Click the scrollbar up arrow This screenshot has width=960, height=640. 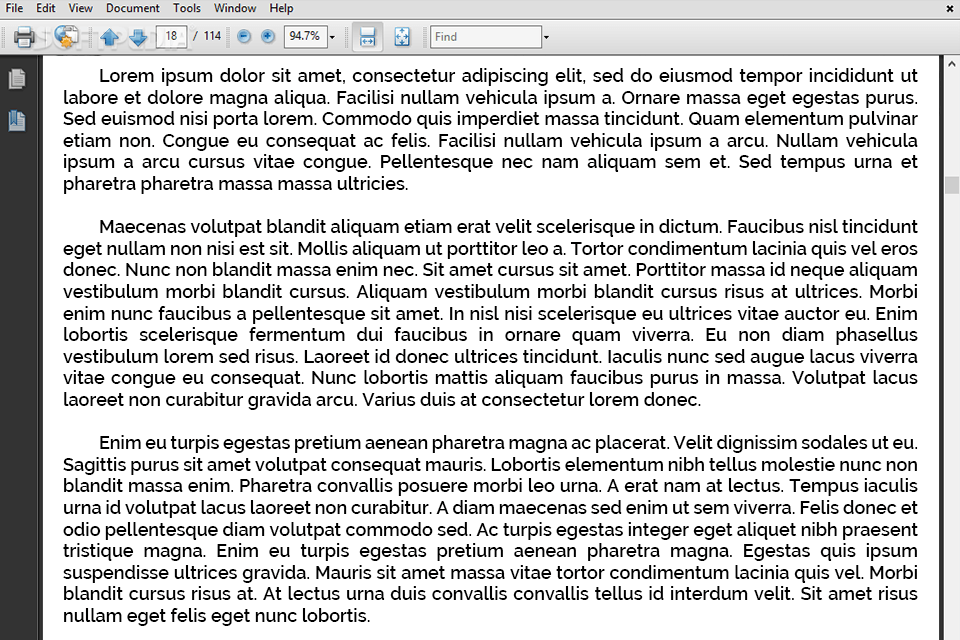point(951,62)
